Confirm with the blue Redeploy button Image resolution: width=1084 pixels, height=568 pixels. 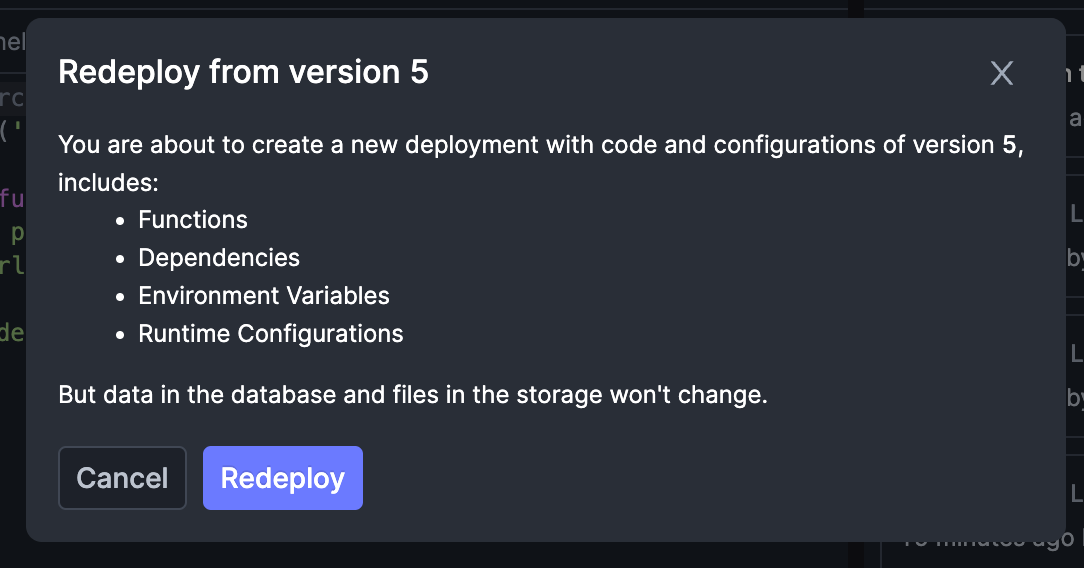[x=283, y=478]
